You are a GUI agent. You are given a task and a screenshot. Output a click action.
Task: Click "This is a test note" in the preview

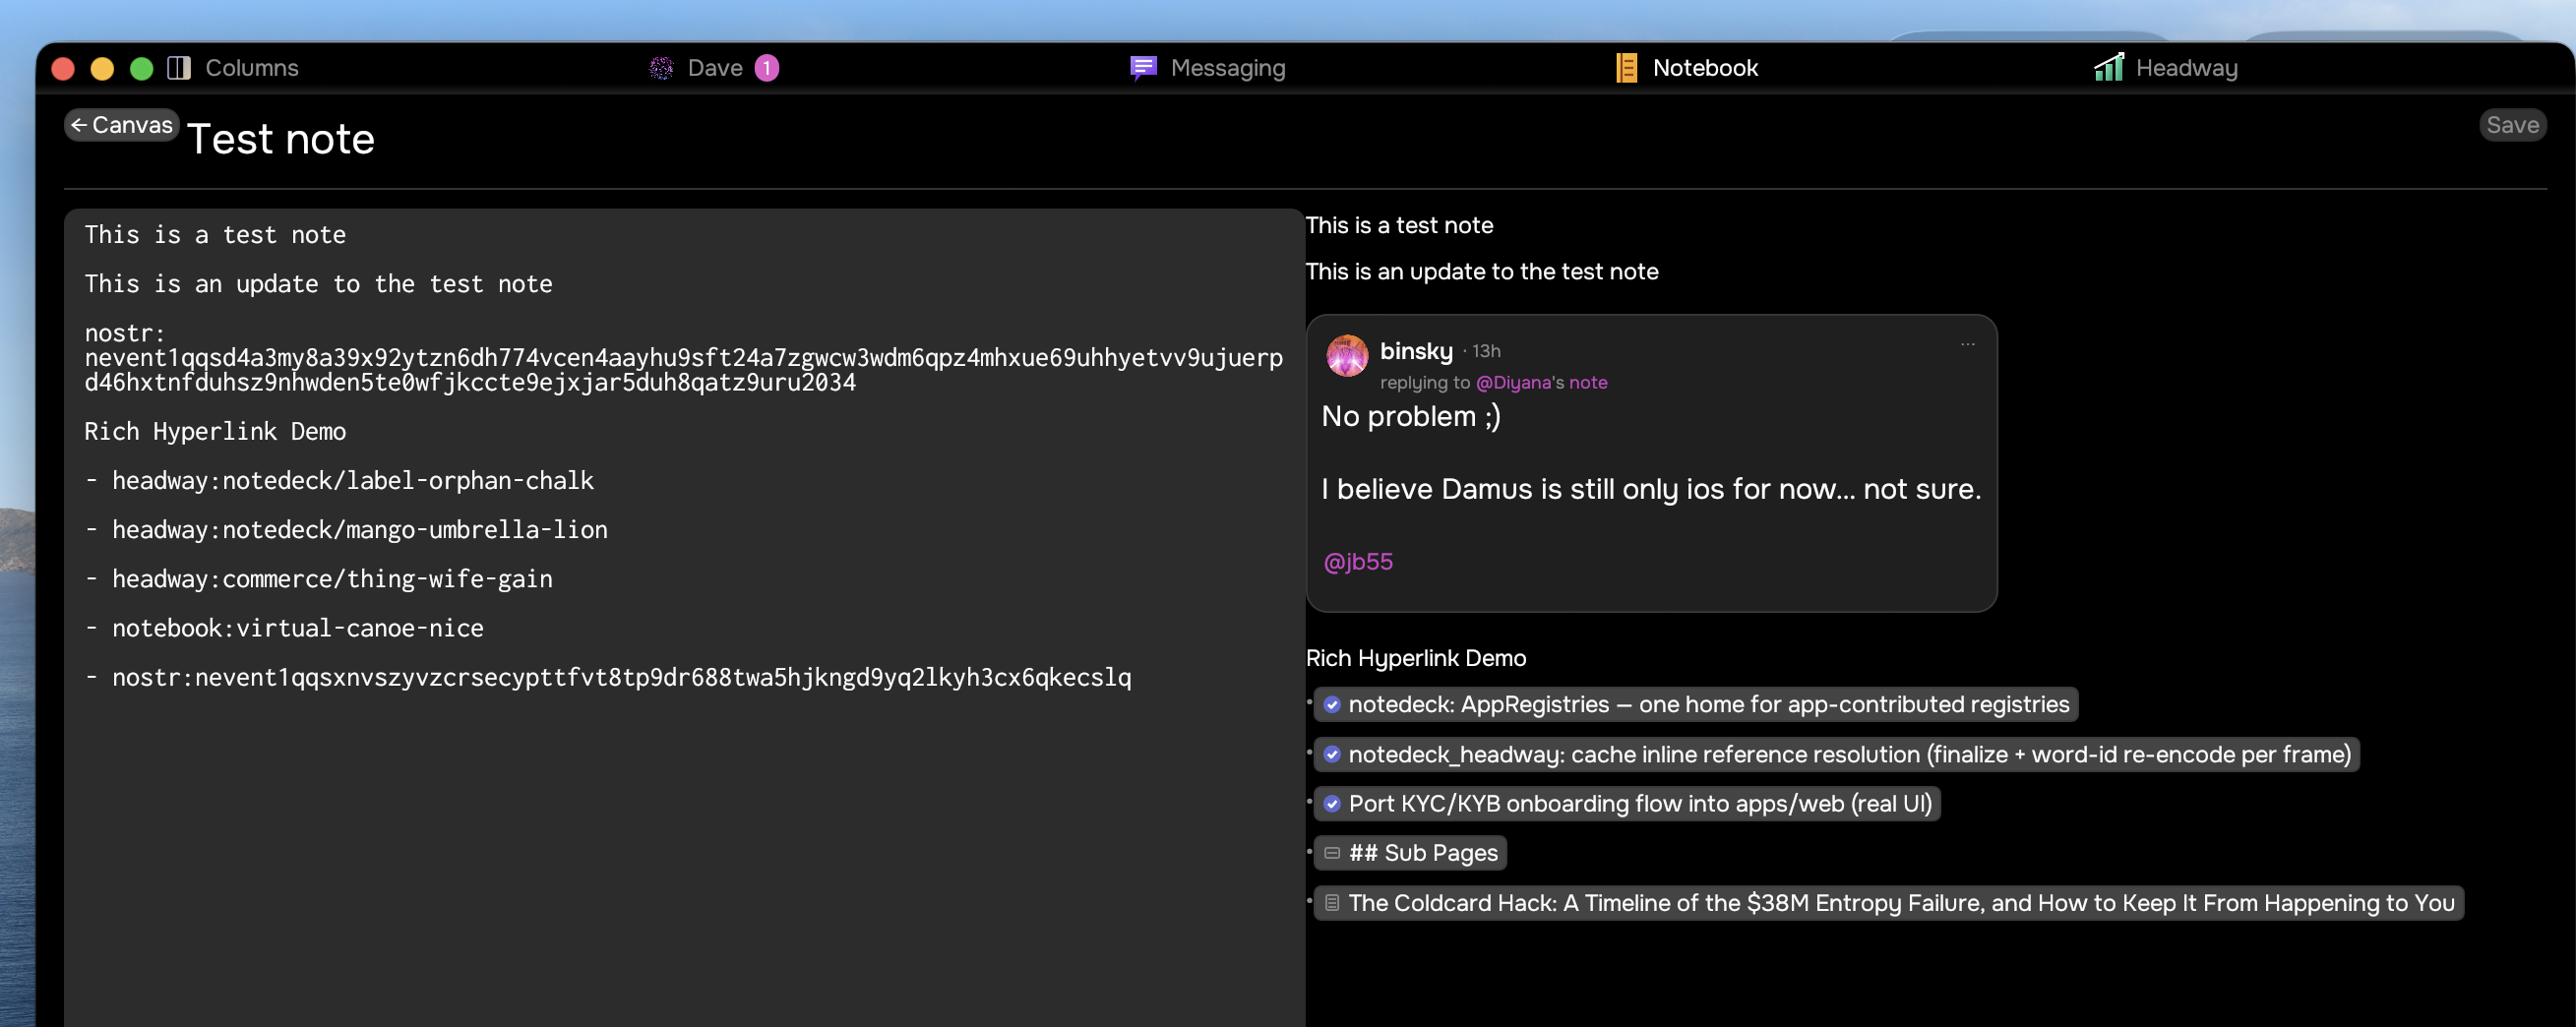click(1399, 226)
